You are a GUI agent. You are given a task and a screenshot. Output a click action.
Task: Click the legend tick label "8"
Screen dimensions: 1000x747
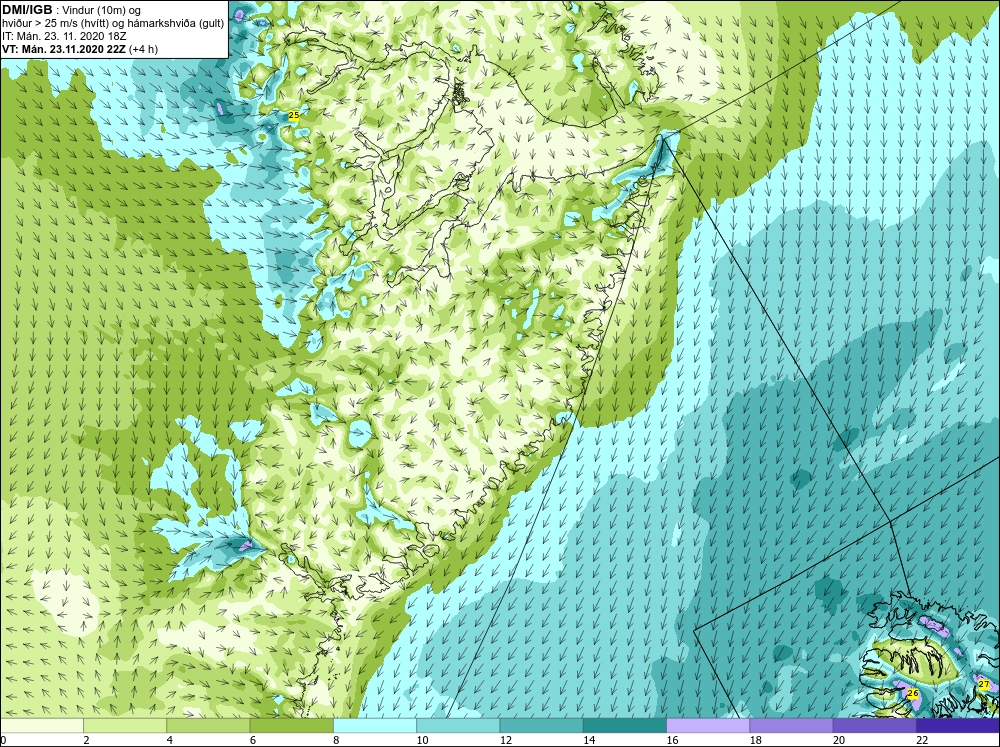336,740
